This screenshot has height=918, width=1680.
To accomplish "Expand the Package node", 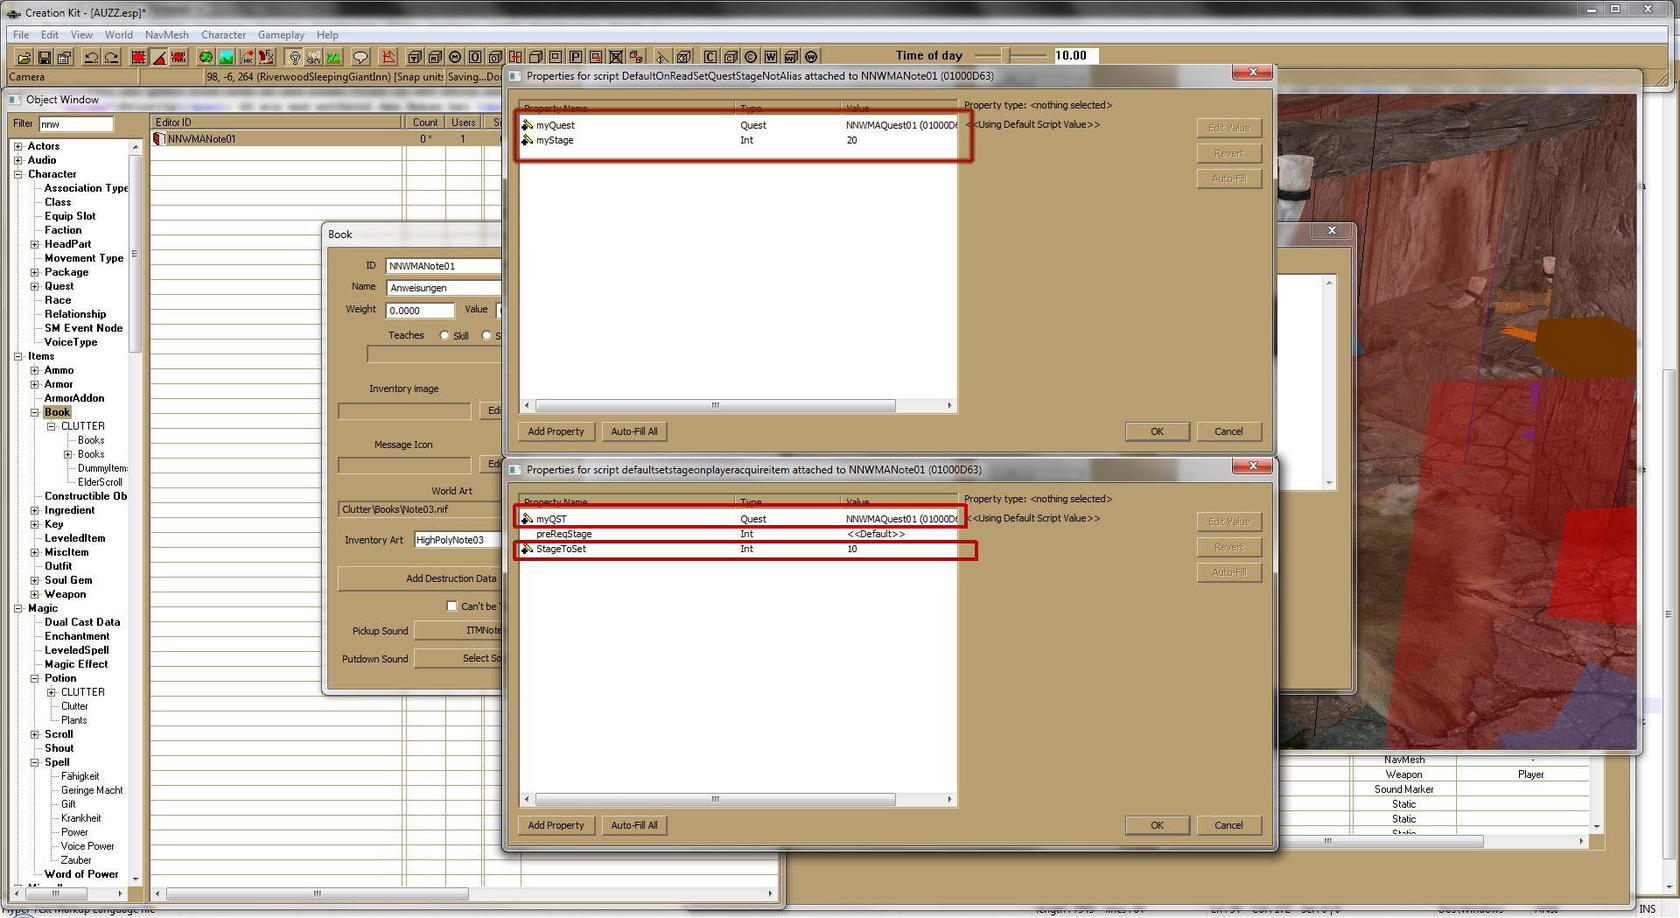I will click(x=35, y=272).
